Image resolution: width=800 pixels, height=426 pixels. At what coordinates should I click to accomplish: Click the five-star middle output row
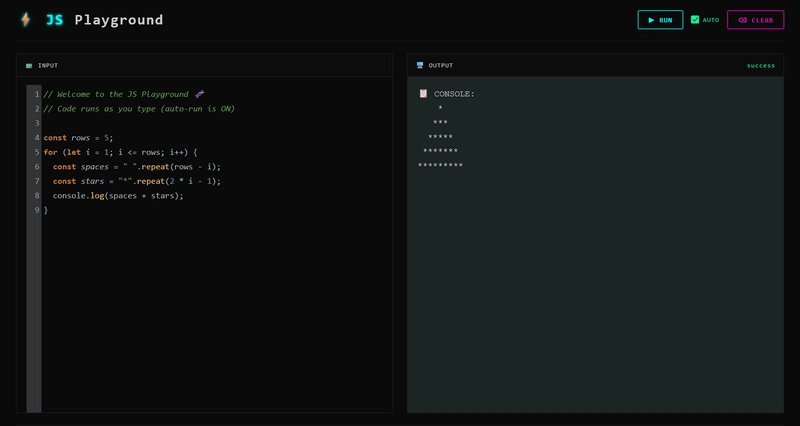(x=440, y=137)
